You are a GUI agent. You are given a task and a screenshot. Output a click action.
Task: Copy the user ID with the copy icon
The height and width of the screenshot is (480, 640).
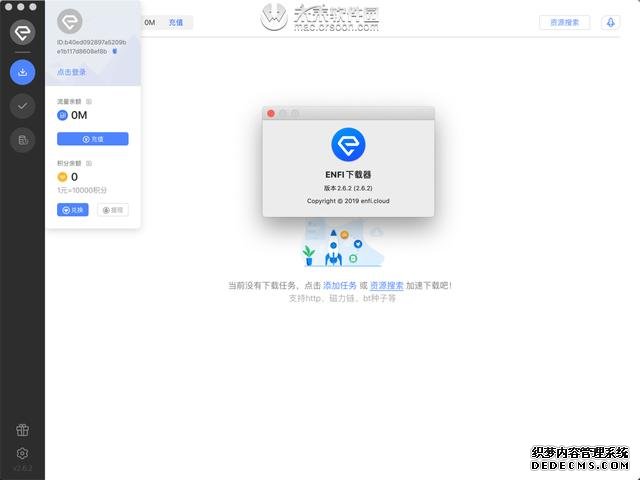click(115, 51)
